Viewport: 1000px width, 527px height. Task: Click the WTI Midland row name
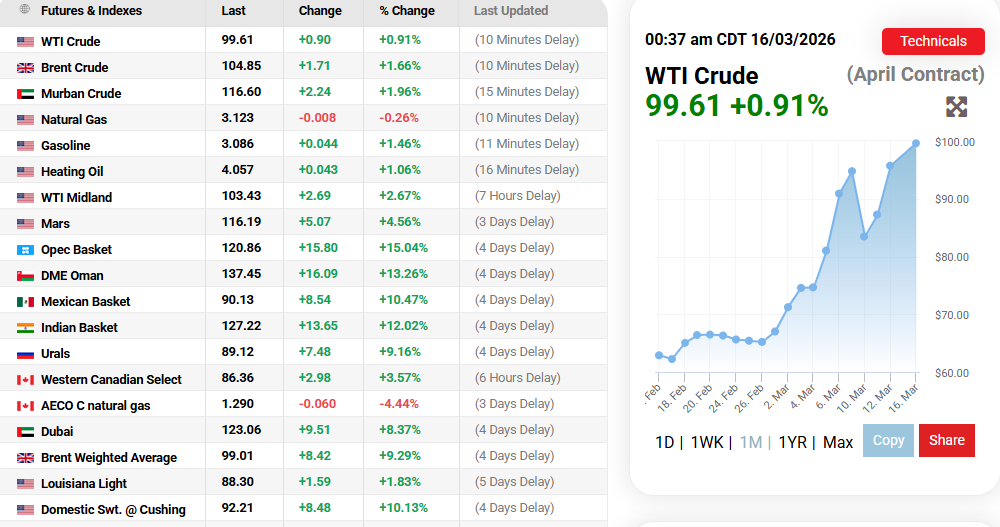(77, 198)
